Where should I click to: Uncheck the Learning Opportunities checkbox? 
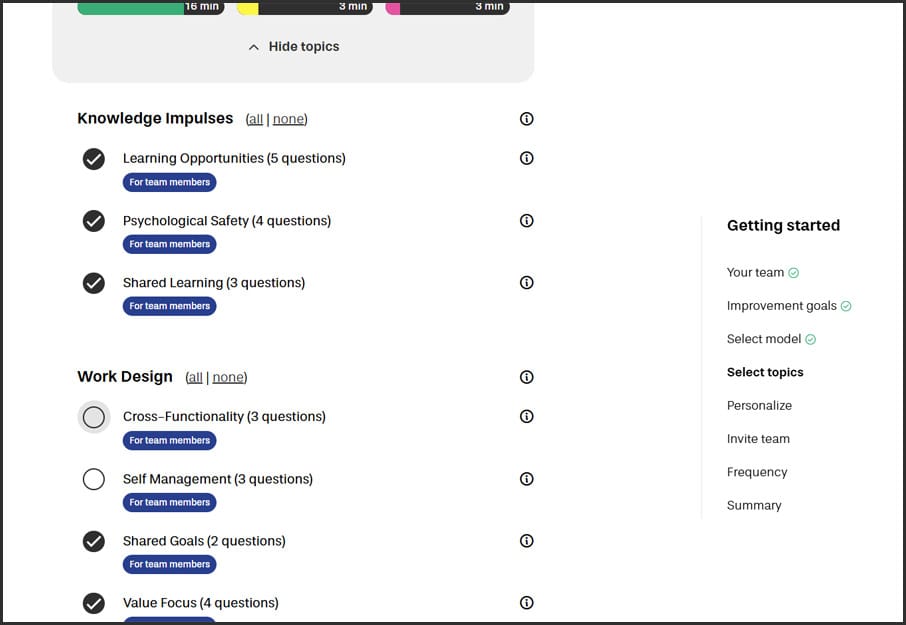pyautogui.click(x=94, y=159)
